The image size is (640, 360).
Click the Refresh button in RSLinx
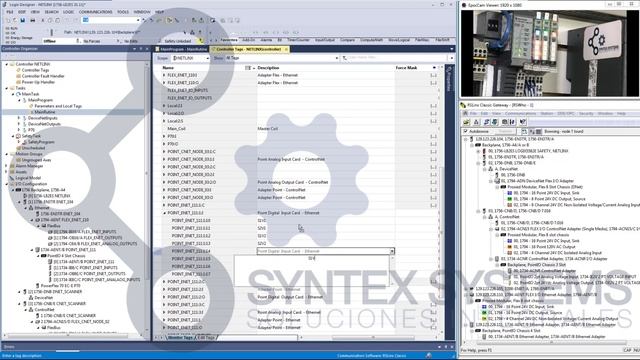click(505, 131)
